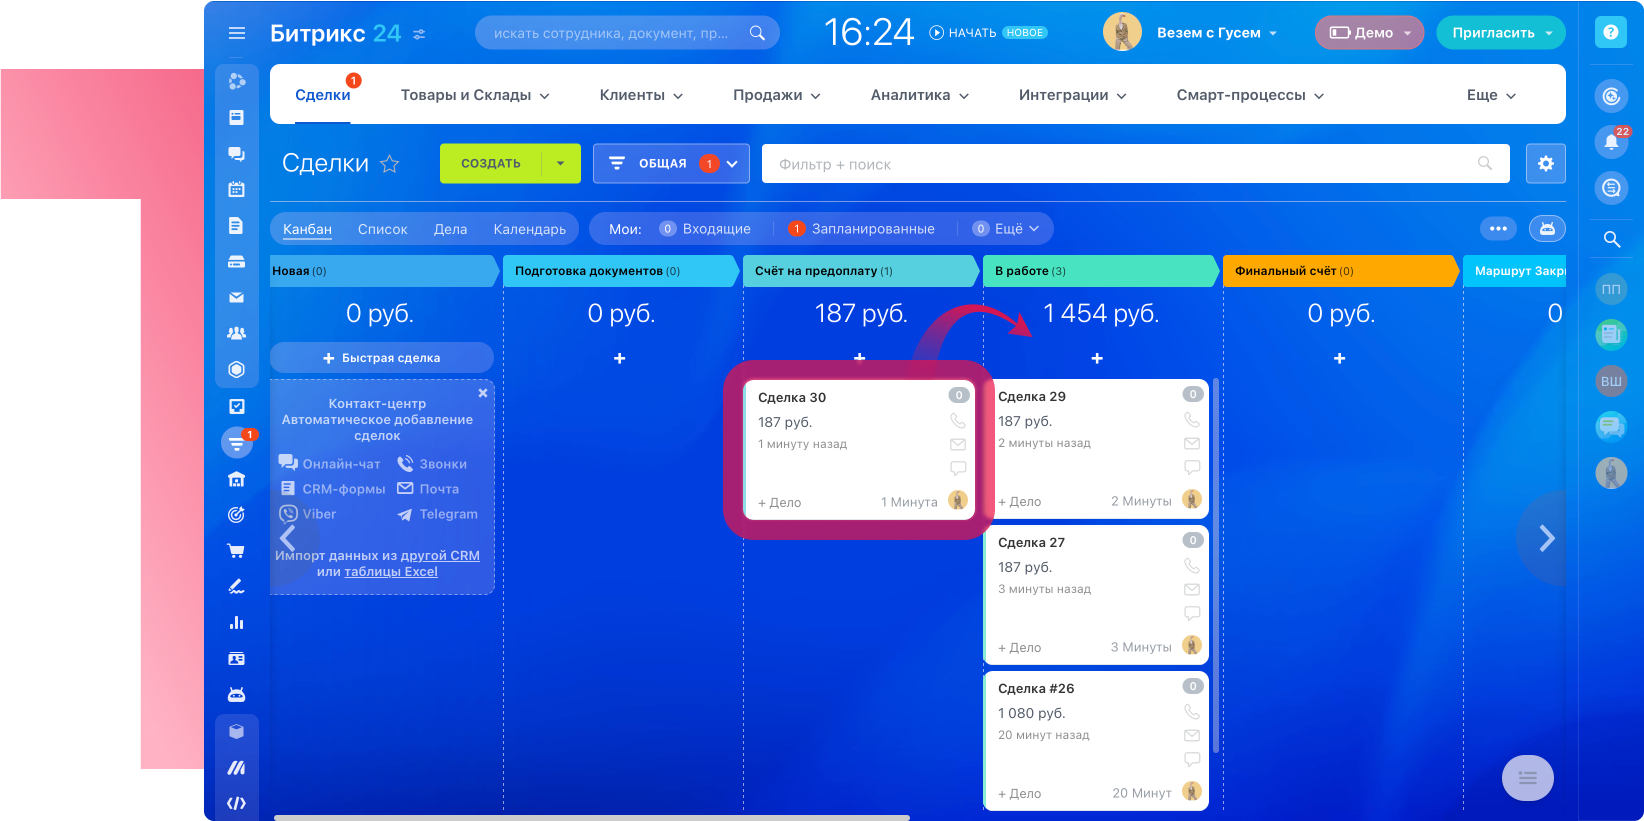Viewport: 1644px width, 821px height.
Task: Open the hamburger main menu
Action: [237, 33]
